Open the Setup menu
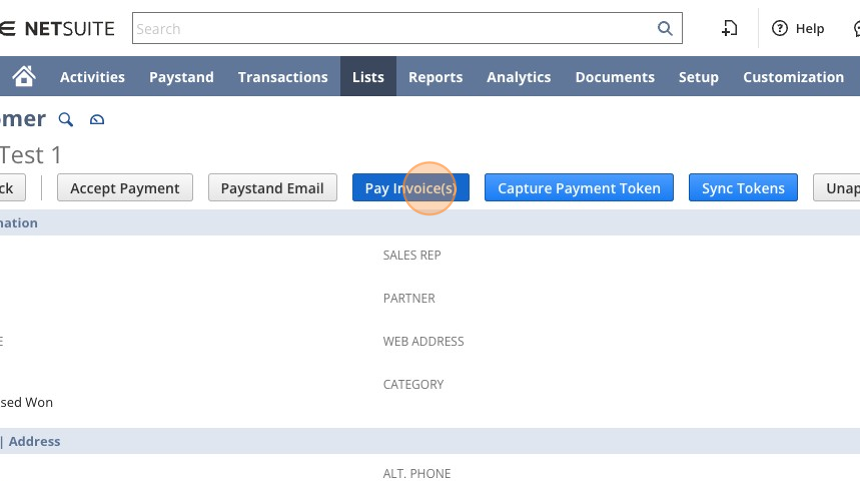860x481 pixels. (x=699, y=77)
